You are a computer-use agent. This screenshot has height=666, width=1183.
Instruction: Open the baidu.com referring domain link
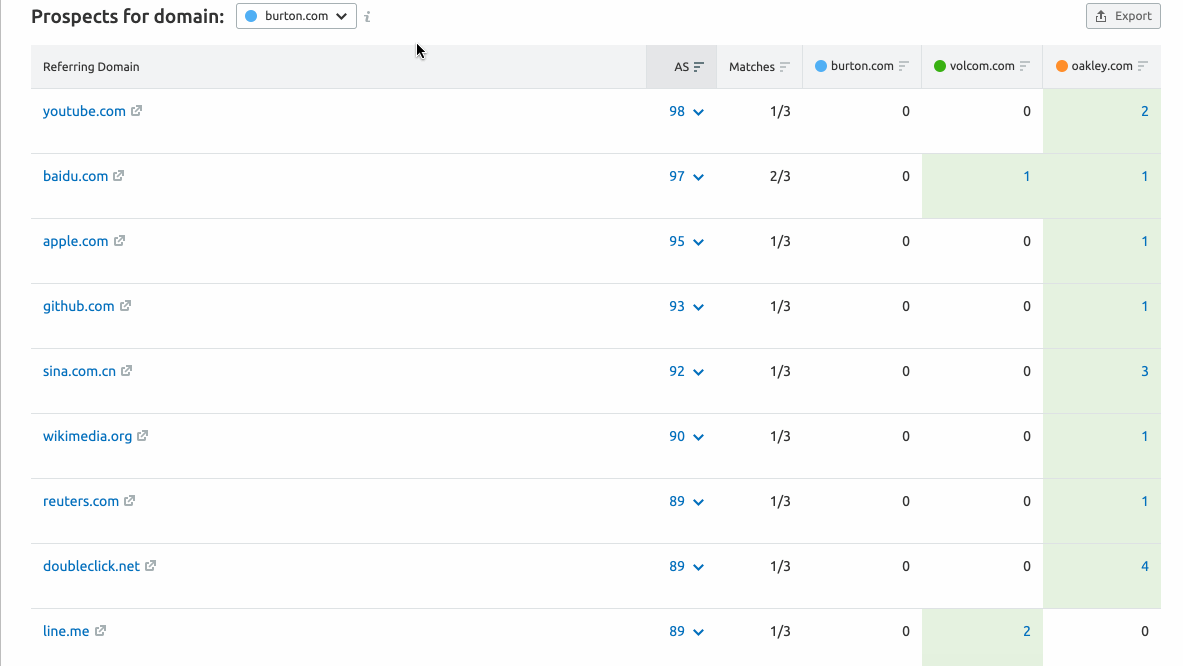(75, 176)
